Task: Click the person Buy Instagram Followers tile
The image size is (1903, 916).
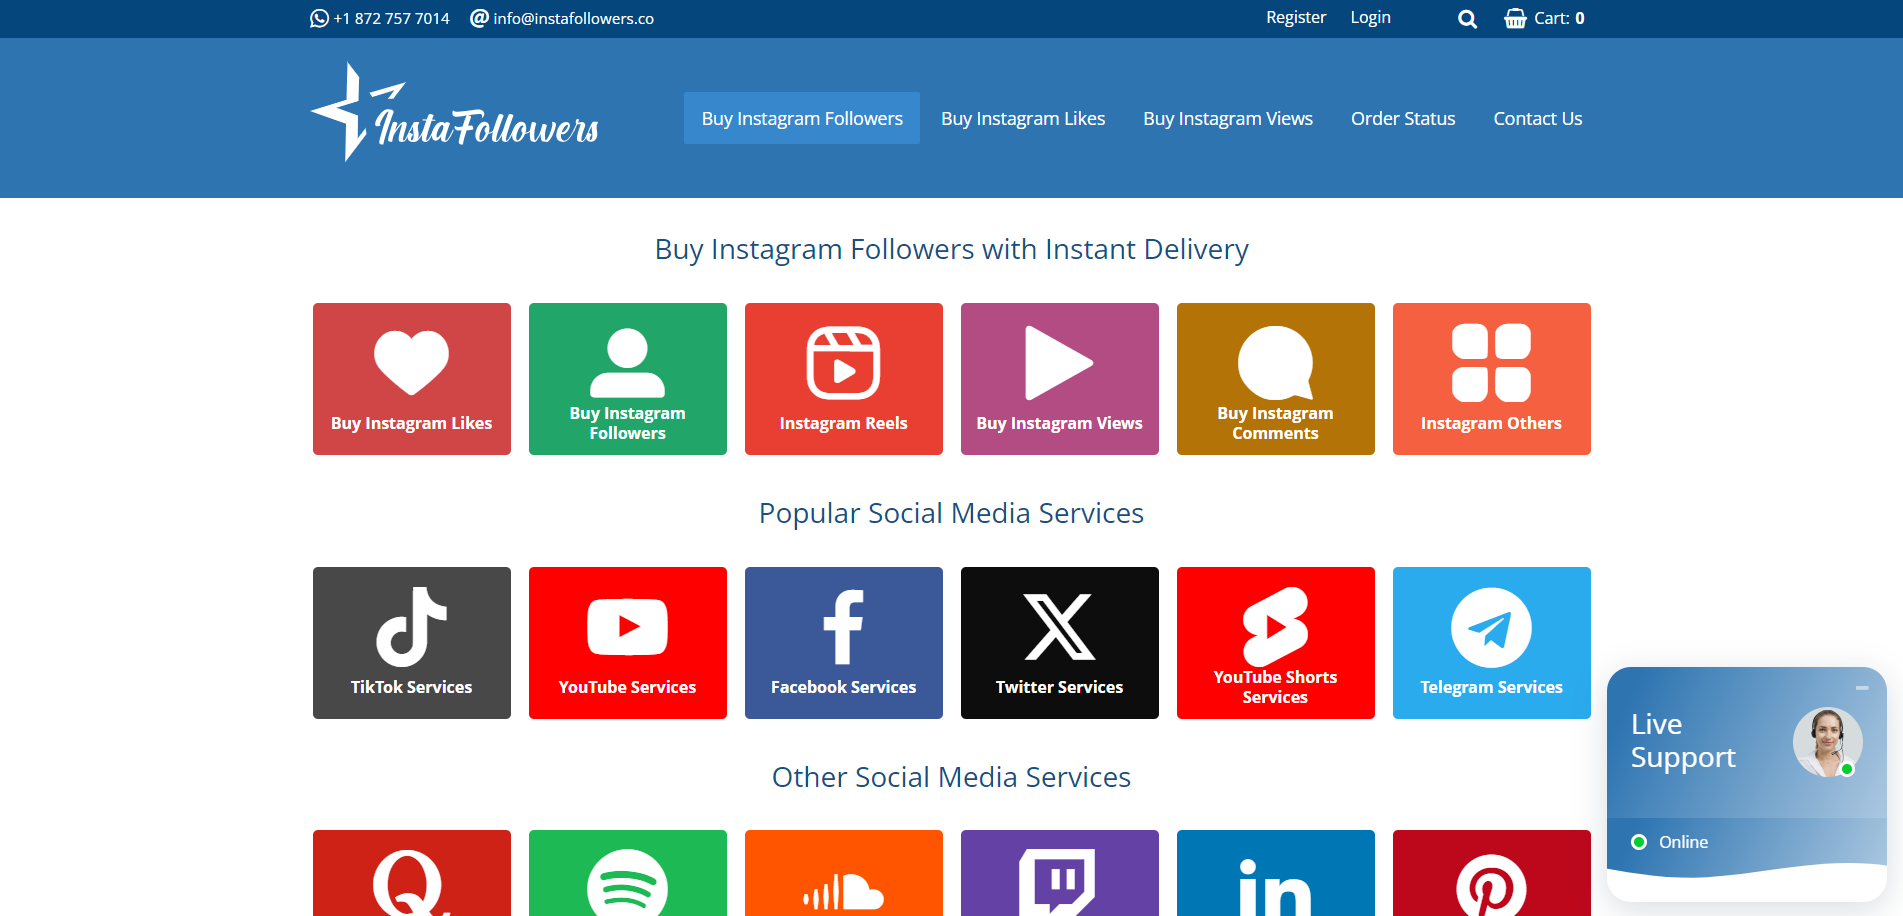Action: [x=628, y=379]
